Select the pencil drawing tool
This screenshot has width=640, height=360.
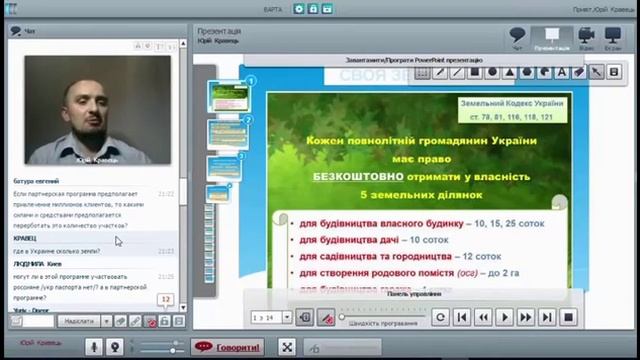pyautogui.click(x=440, y=73)
